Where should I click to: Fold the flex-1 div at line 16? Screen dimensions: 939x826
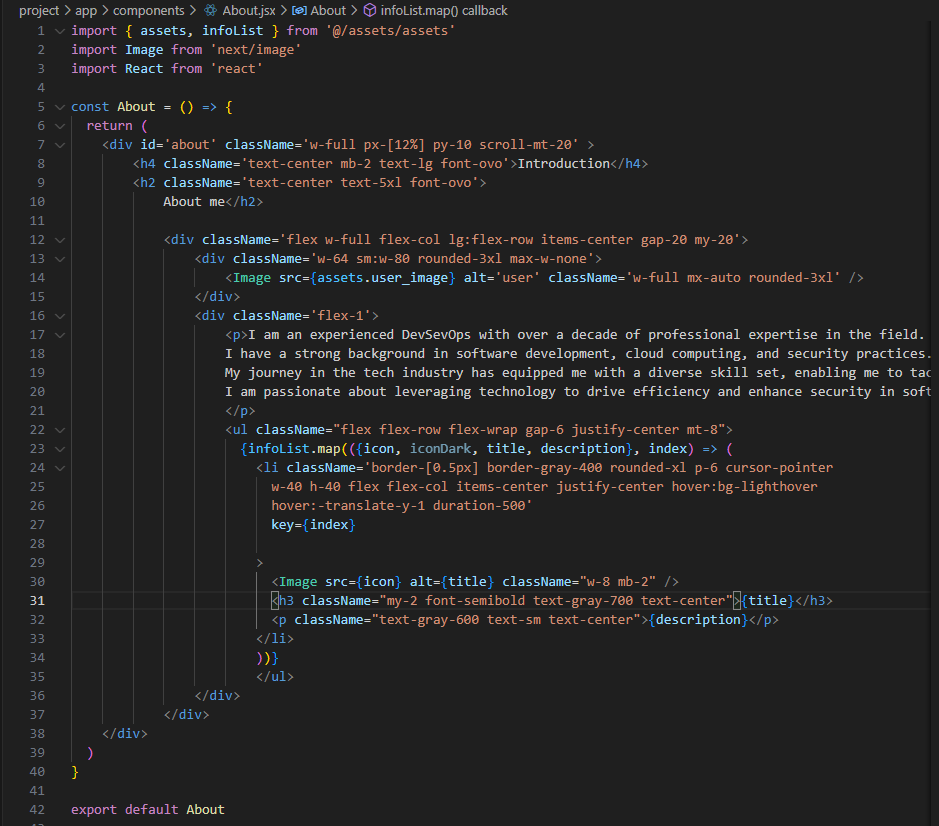pyautogui.click(x=60, y=316)
